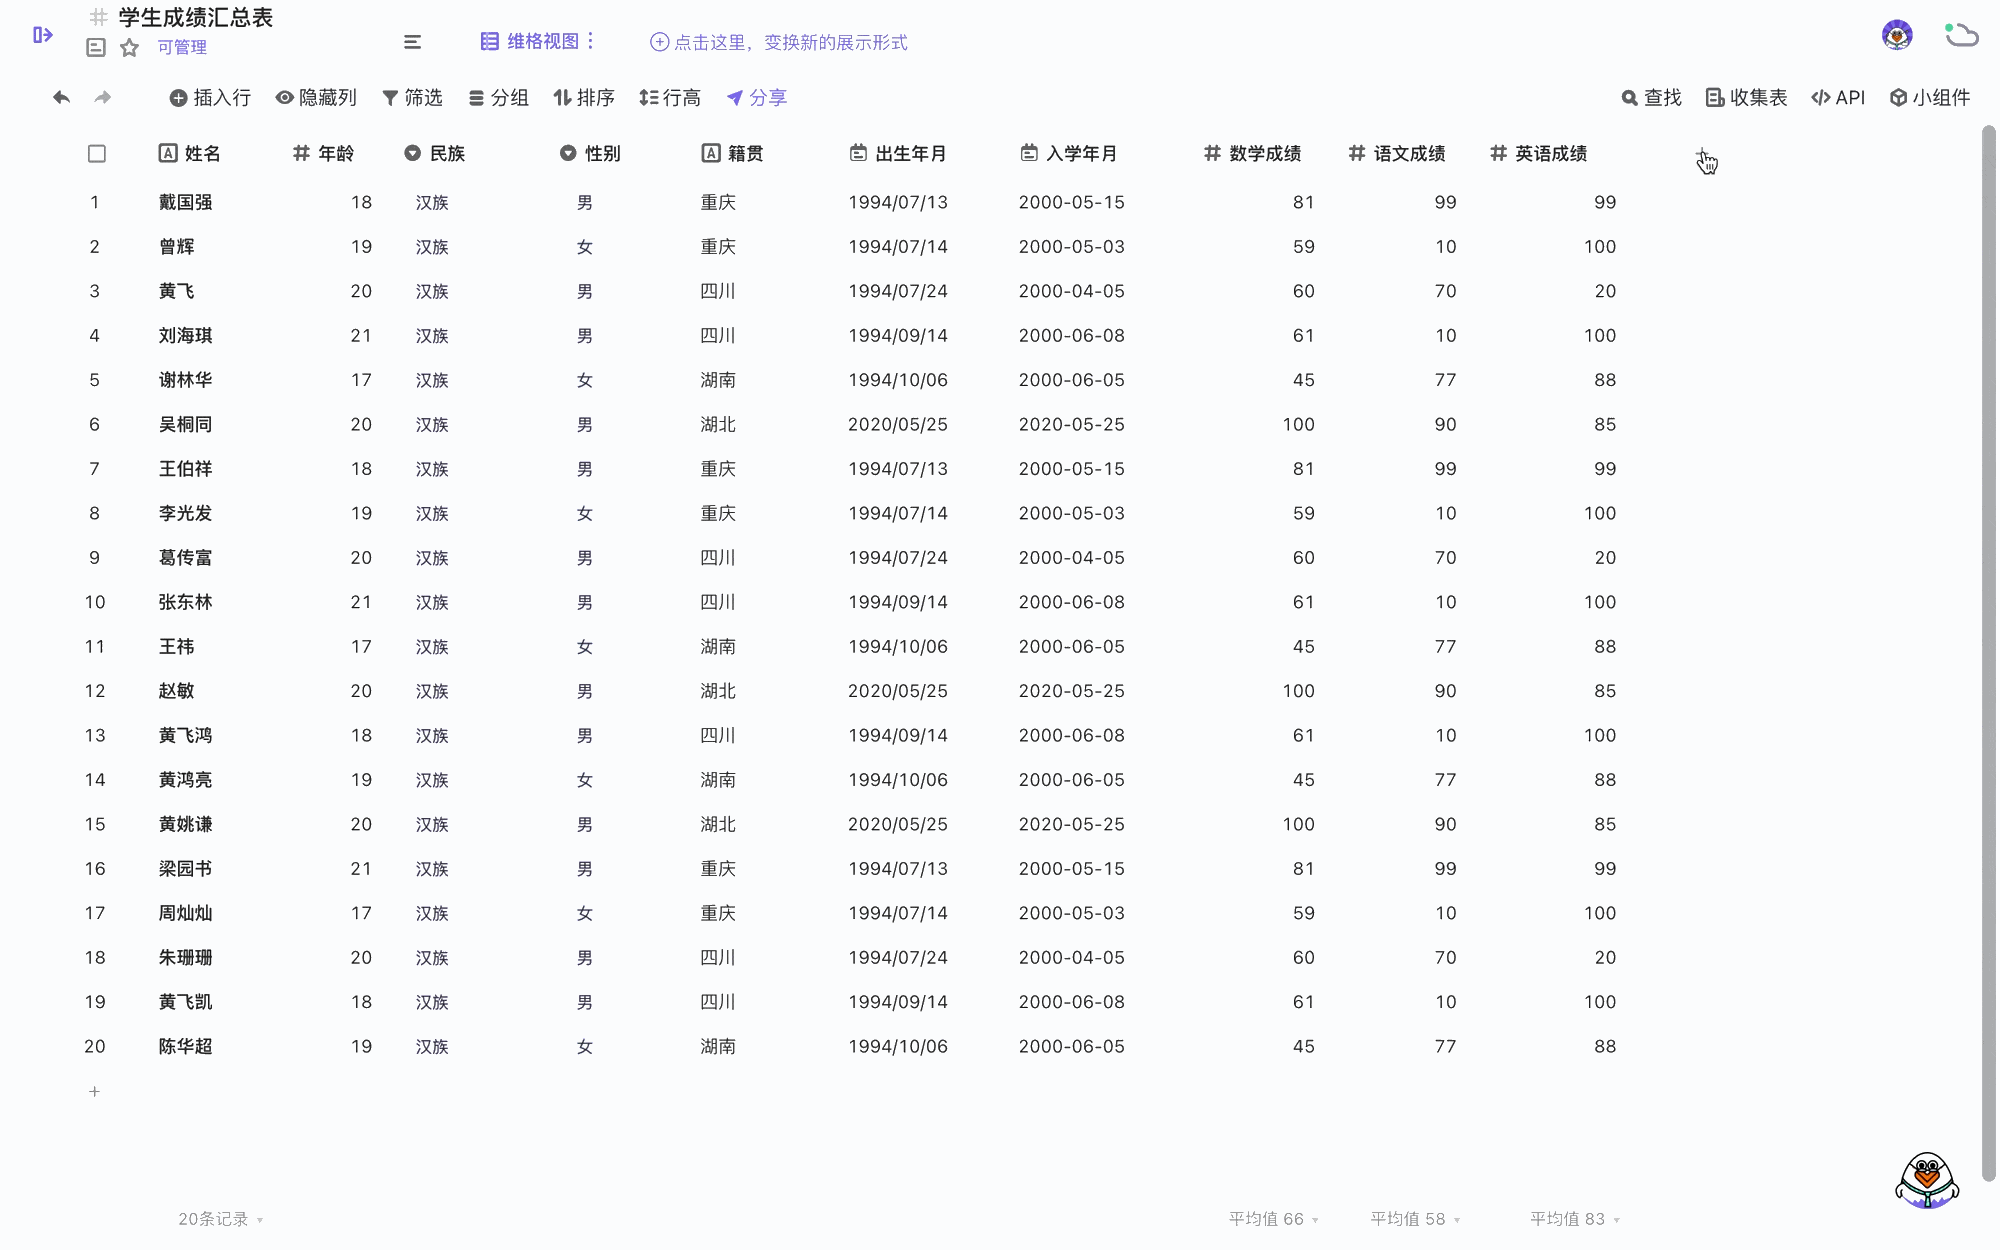Open the 分组 grouping tool
This screenshot has width=2000, height=1250.
(x=498, y=97)
